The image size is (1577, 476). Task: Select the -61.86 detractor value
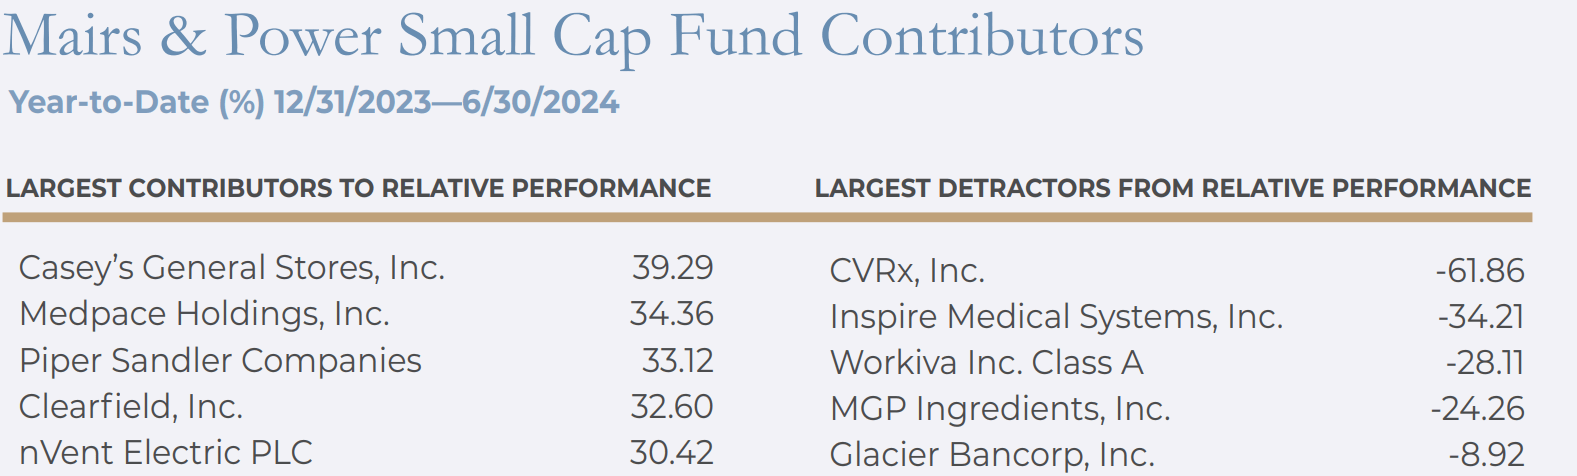(x=1479, y=271)
